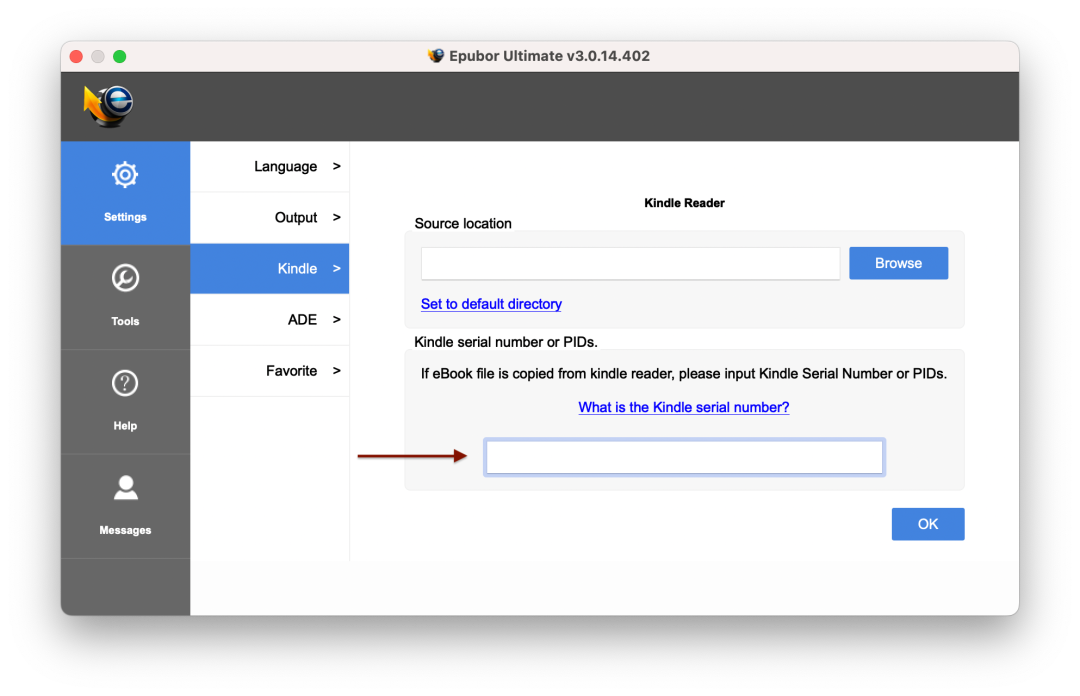Expand the ADE chevron arrow

point(337,319)
